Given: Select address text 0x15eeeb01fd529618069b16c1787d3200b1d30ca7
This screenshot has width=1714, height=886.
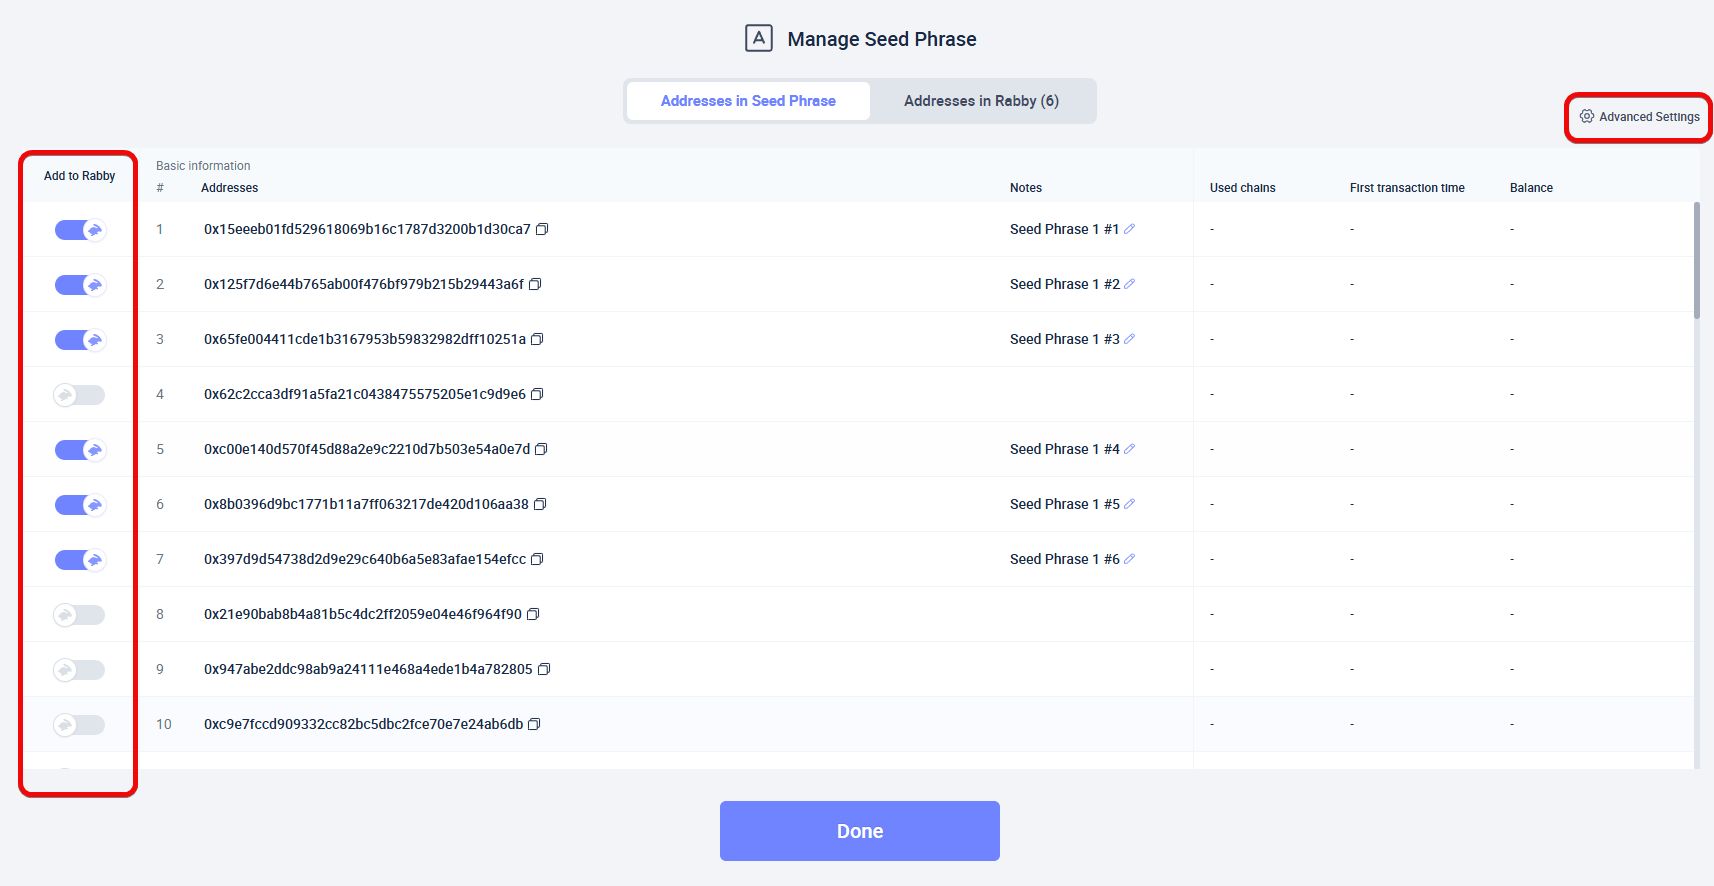Looking at the screenshot, I should pos(367,229).
